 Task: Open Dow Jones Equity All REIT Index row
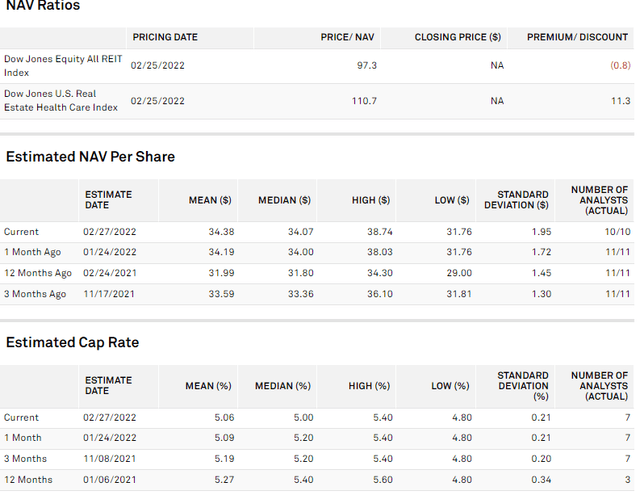(x=317, y=66)
